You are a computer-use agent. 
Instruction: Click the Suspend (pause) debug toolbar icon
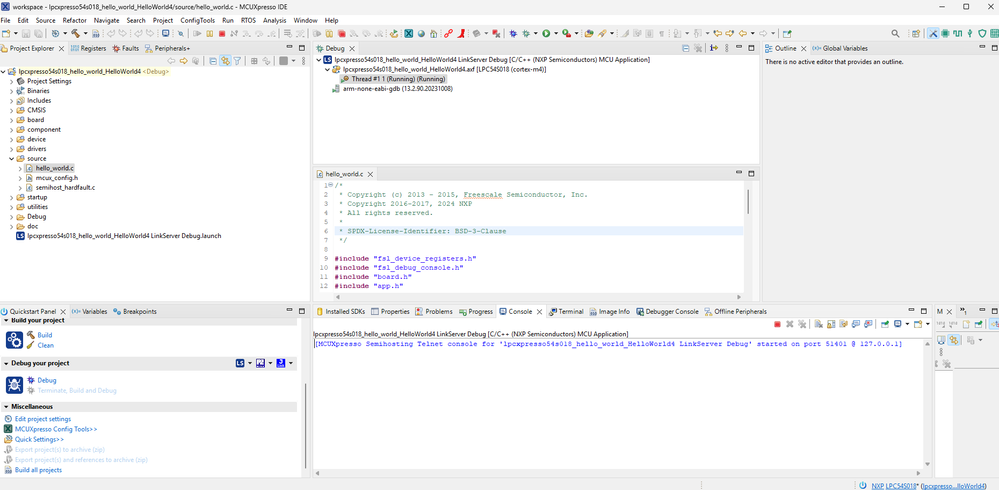point(209,34)
